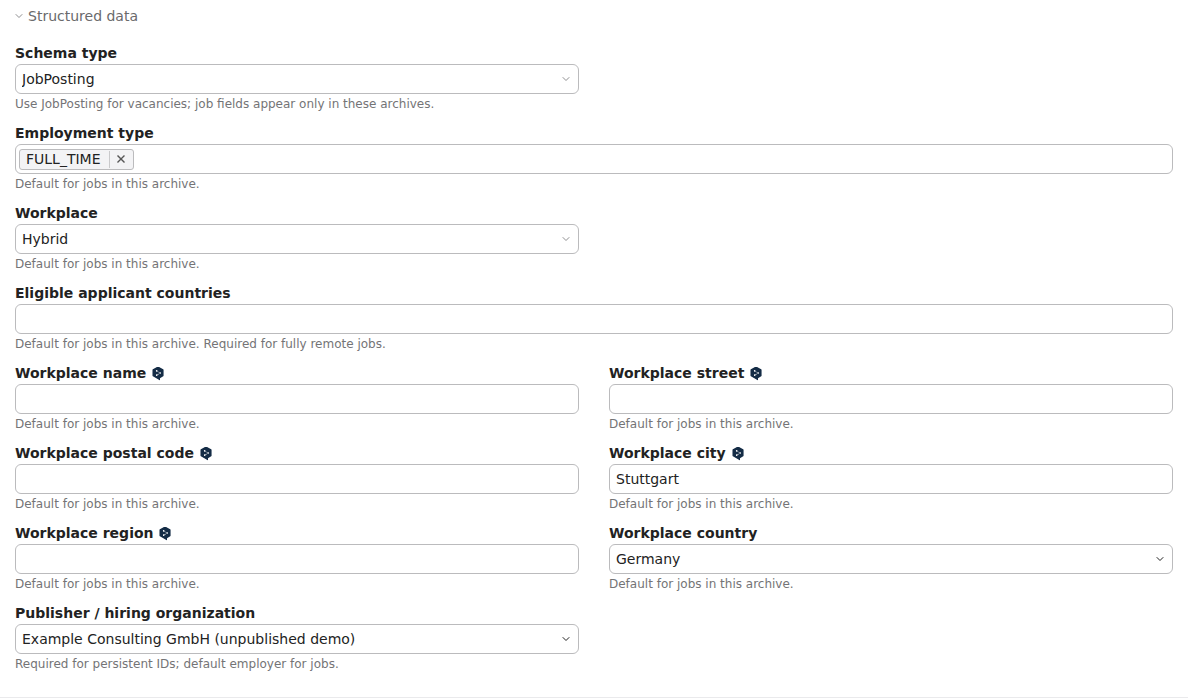Click the Eligible applicant countries label
This screenshot has width=1188, height=698.
tap(123, 293)
